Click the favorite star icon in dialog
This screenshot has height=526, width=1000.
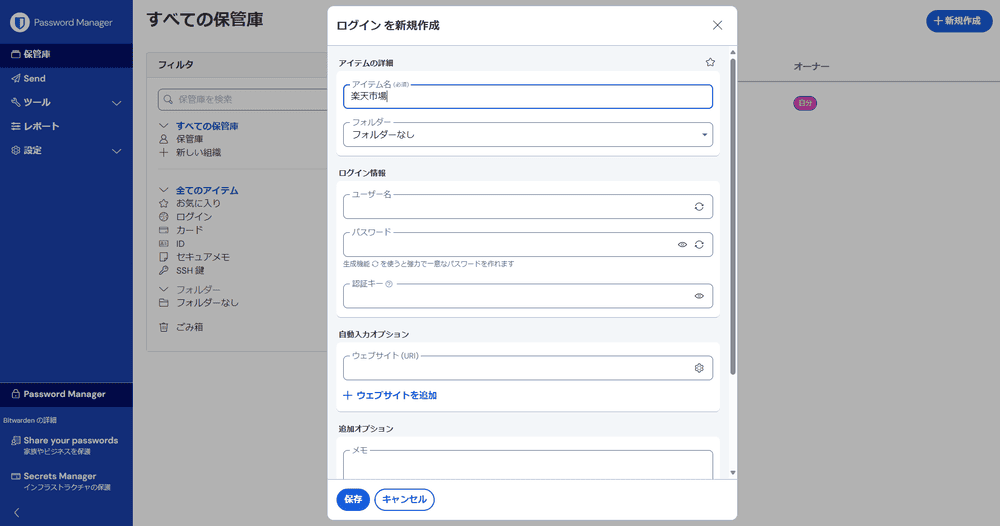pyautogui.click(x=710, y=62)
